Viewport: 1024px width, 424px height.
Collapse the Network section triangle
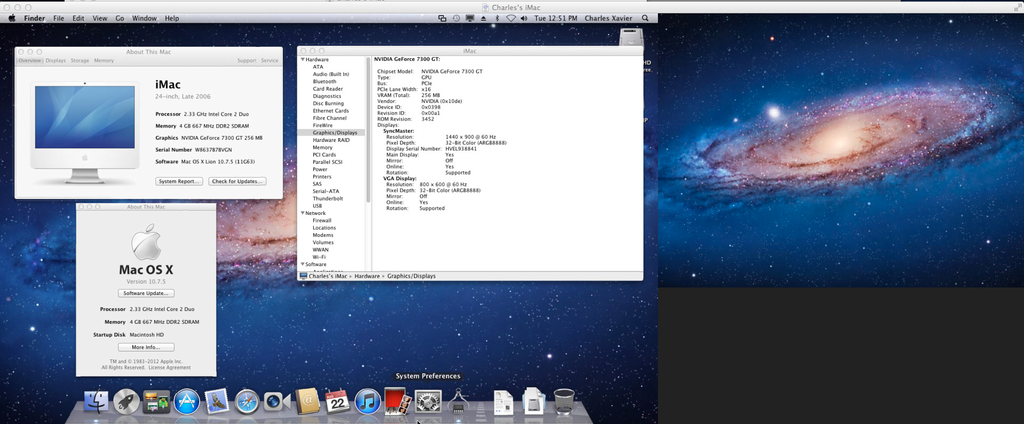(302, 213)
